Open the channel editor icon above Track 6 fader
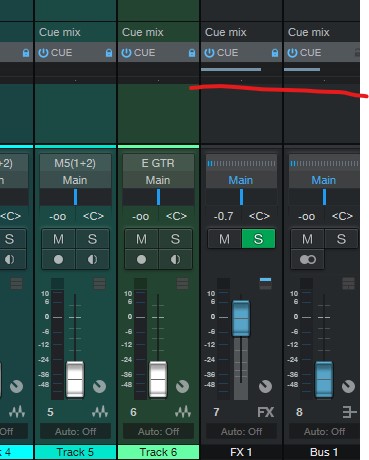Screen dimensions: 369x460 182,284
